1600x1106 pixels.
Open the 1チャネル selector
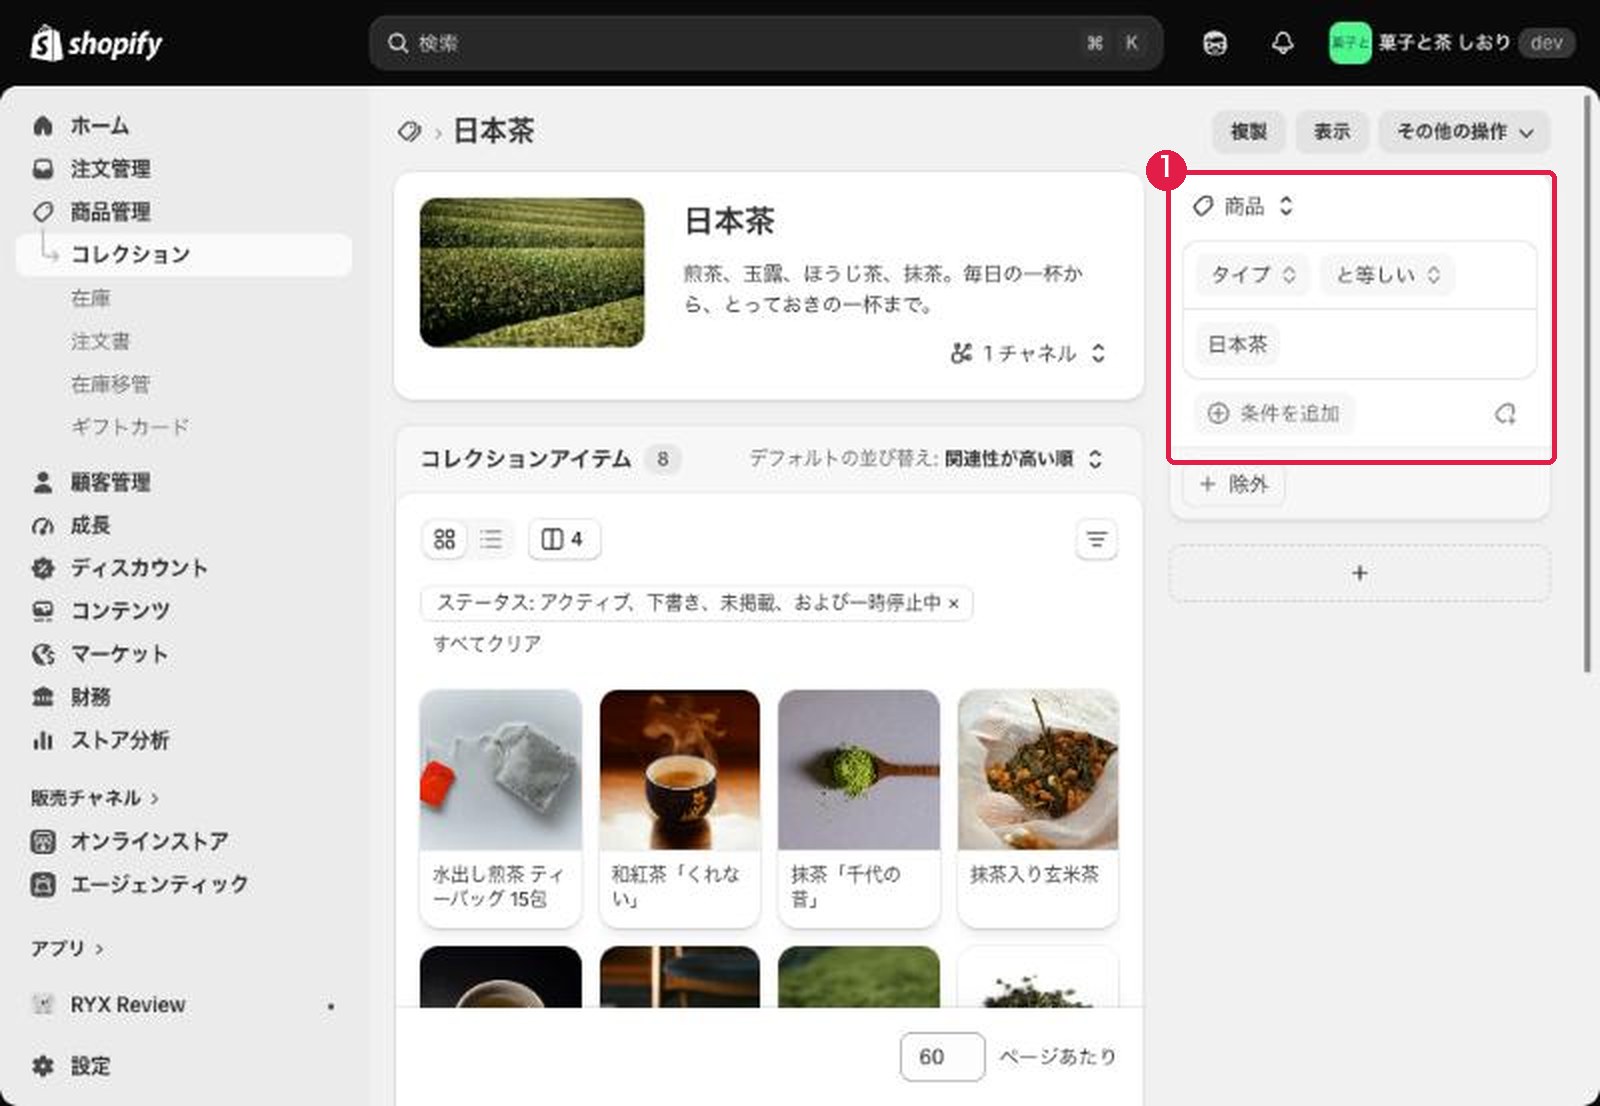pos(1028,353)
